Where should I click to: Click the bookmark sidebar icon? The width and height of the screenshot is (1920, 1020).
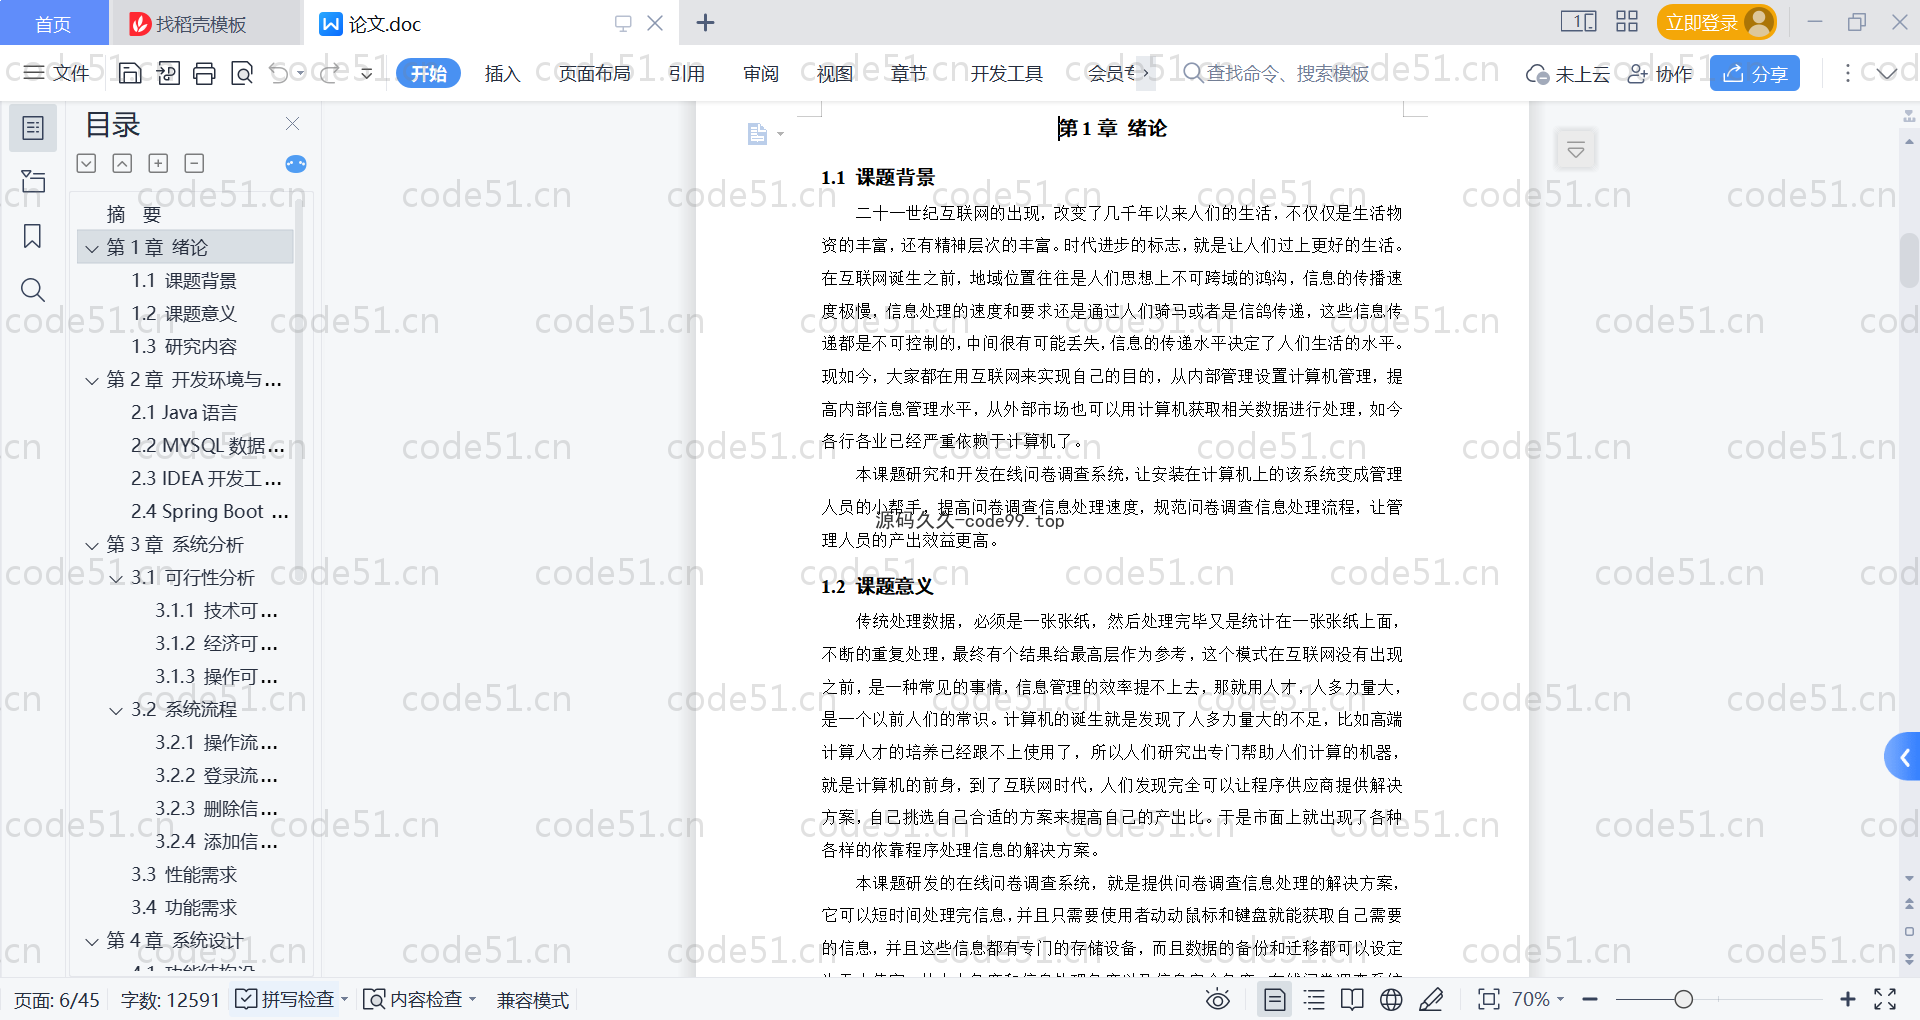tap(33, 236)
